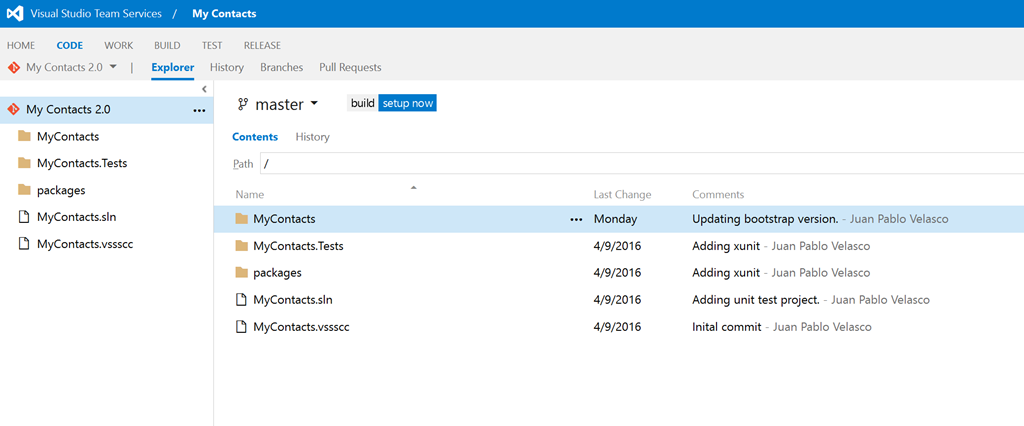Open the My Contacts 2.0 repository dropdown
The height and width of the screenshot is (426, 1024).
[113, 67]
